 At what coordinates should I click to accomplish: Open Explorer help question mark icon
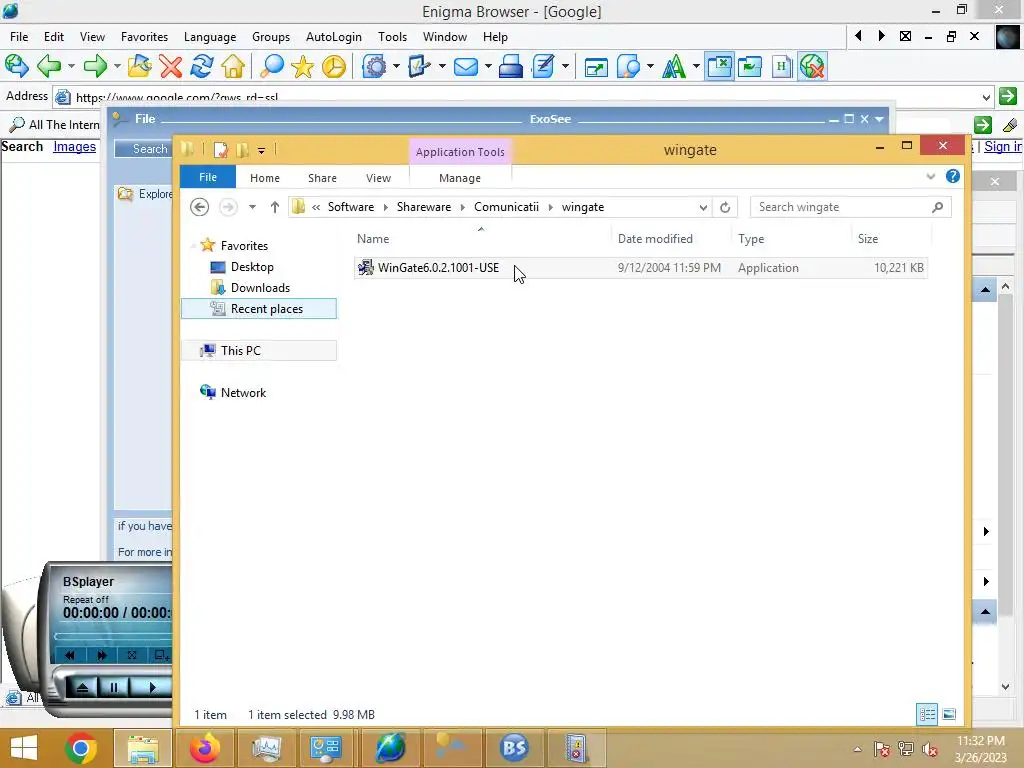pos(953,176)
